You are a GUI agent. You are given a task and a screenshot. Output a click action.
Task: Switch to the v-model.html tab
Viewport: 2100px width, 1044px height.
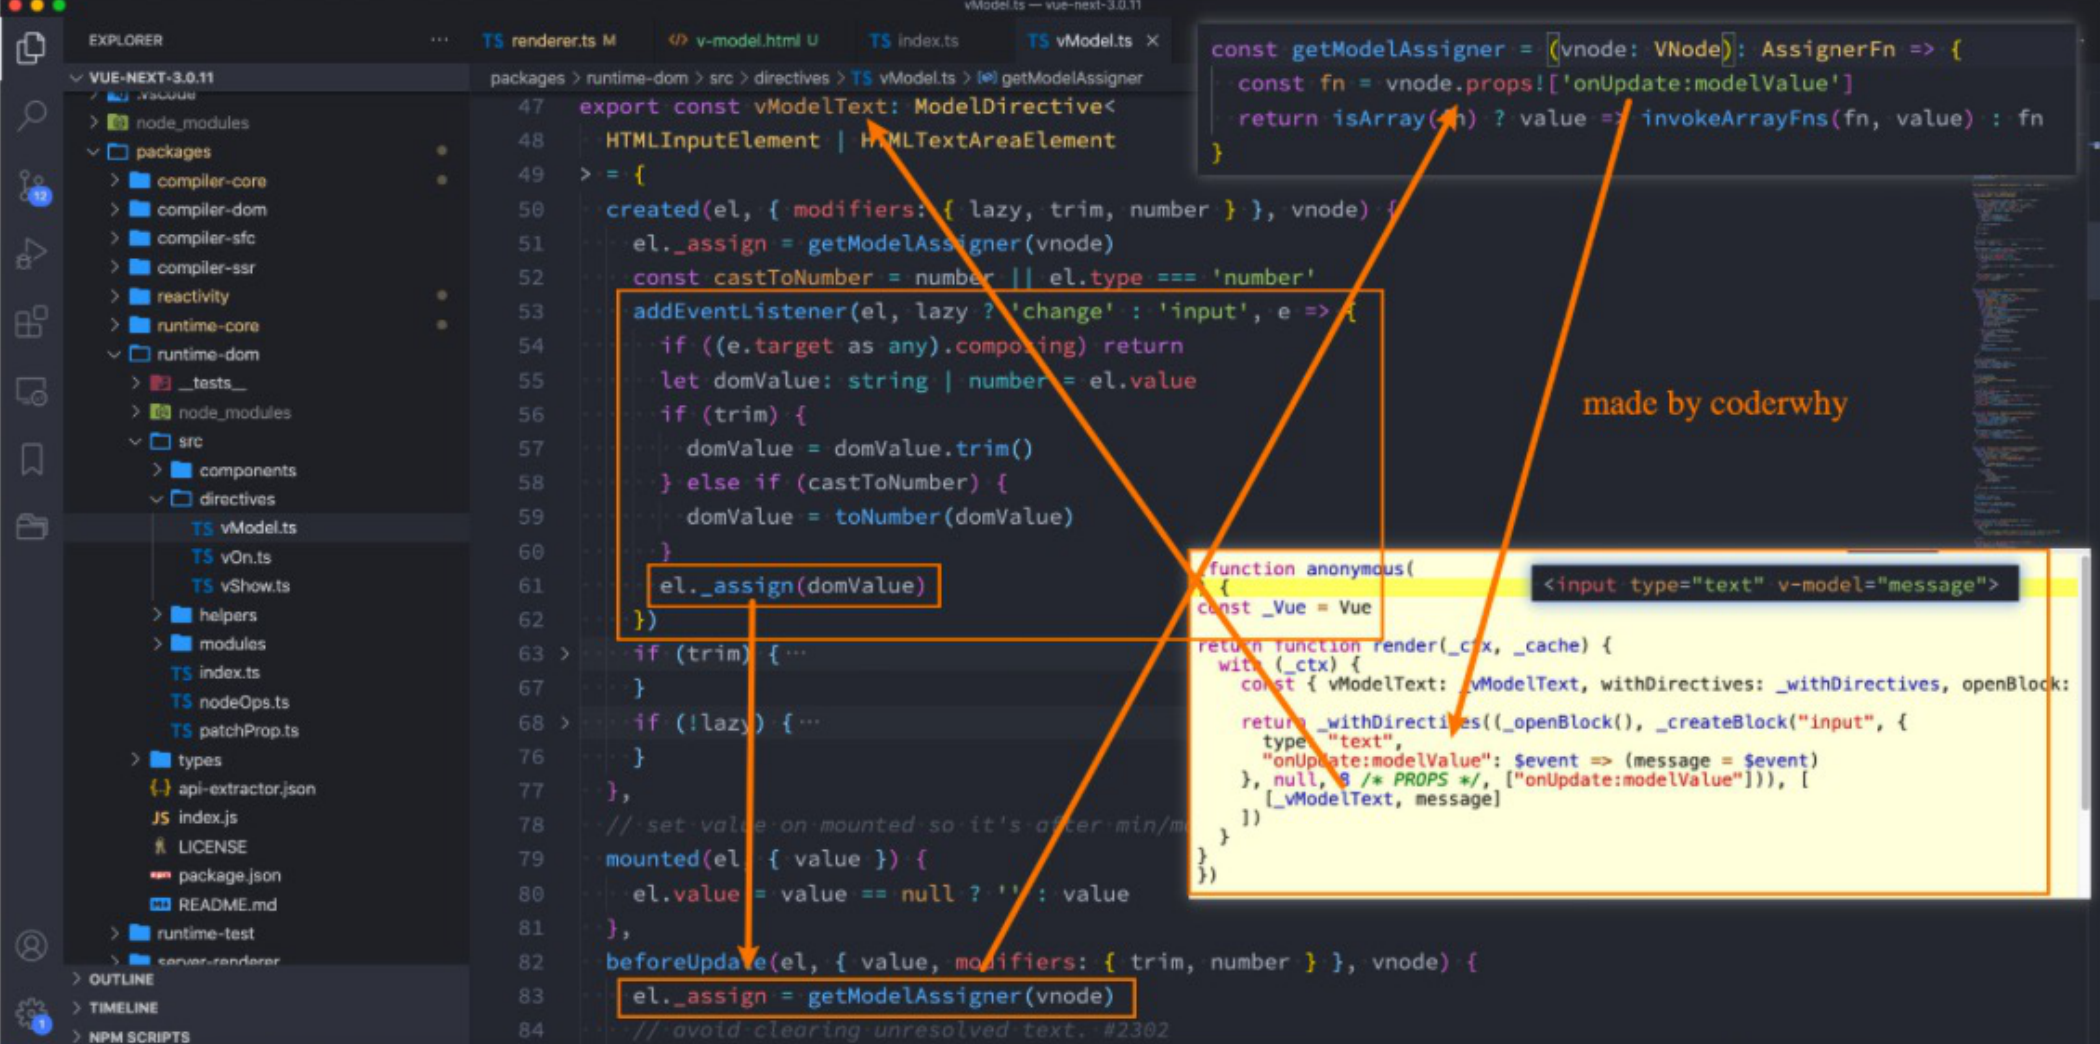(744, 40)
